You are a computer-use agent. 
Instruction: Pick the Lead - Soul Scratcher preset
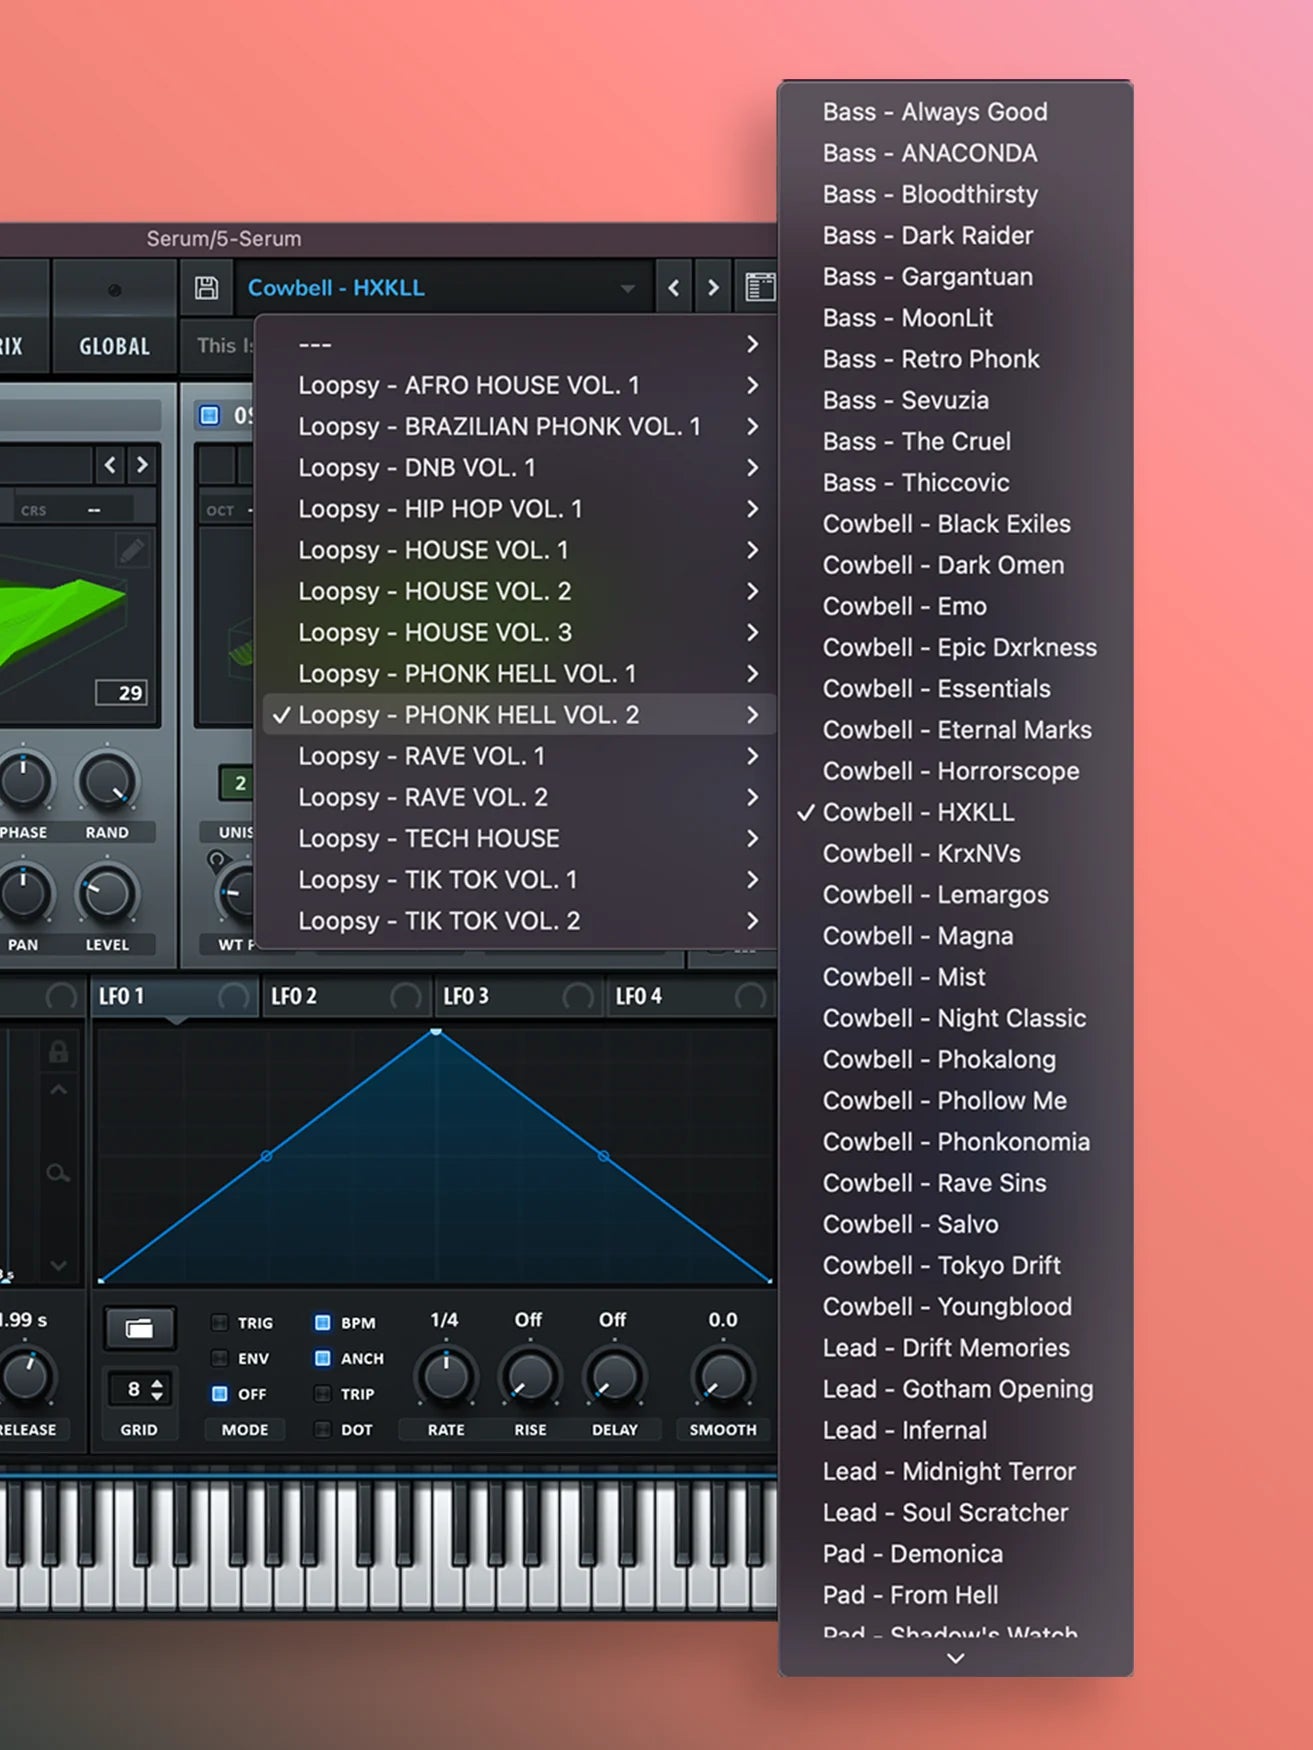click(955, 1512)
